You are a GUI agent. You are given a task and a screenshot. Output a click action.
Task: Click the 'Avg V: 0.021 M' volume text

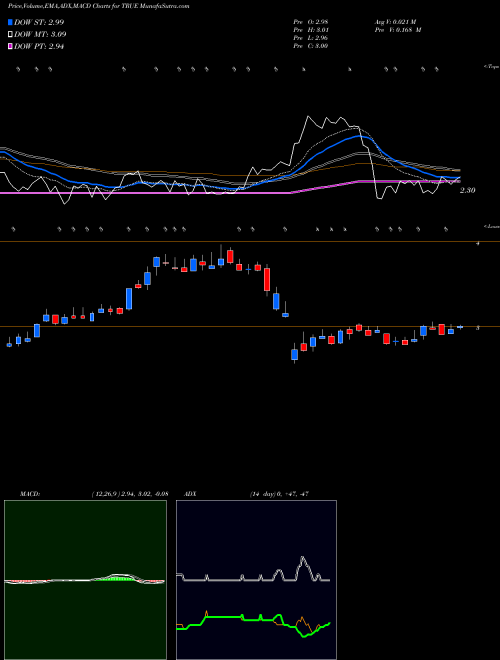coord(395,21)
